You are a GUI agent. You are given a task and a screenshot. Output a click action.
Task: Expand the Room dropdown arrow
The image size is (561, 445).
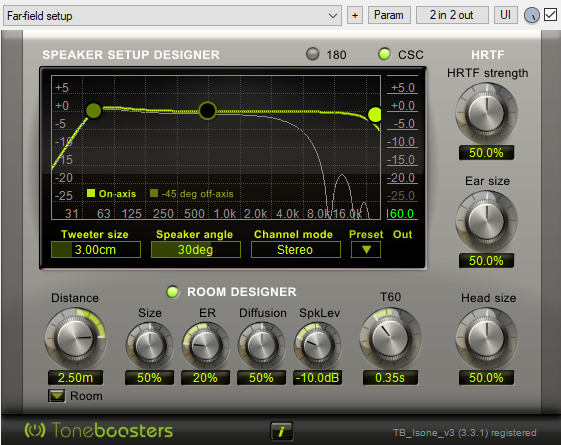[x=57, y=396]
